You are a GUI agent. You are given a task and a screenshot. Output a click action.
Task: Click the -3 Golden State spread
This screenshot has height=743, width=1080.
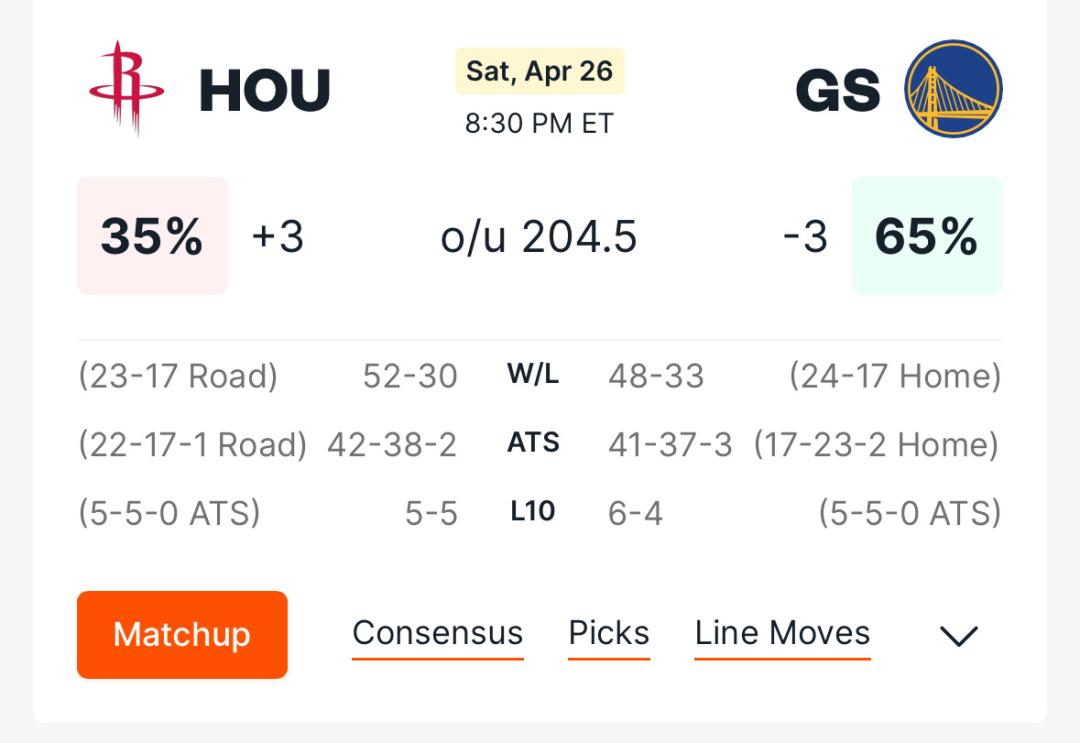[x=804, y=237]
